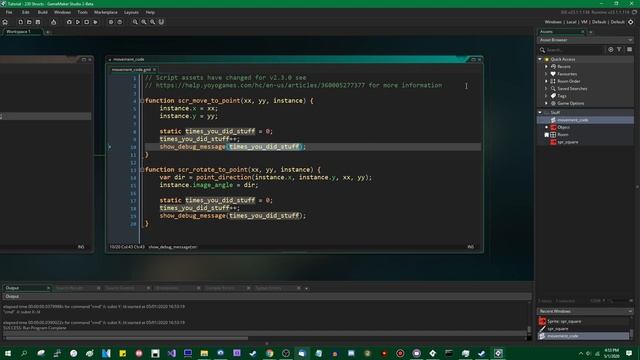Collapse the Stuff folder

[540, 112]
